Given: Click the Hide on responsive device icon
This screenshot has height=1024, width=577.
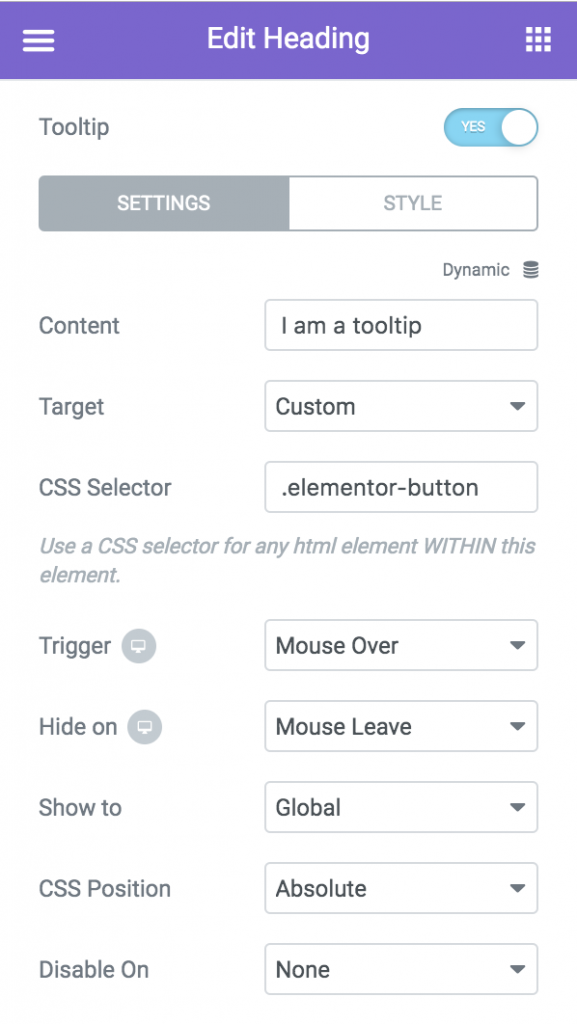Looking at the screenshot, I should point(144,727).
